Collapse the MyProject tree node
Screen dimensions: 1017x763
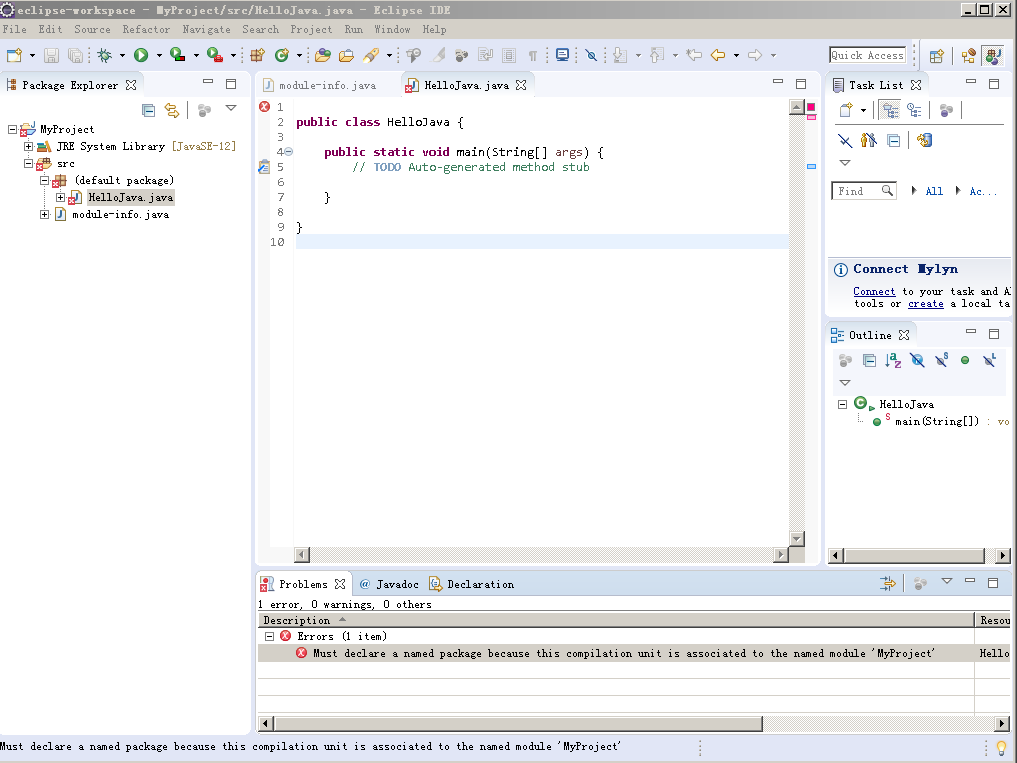point(12,129)
